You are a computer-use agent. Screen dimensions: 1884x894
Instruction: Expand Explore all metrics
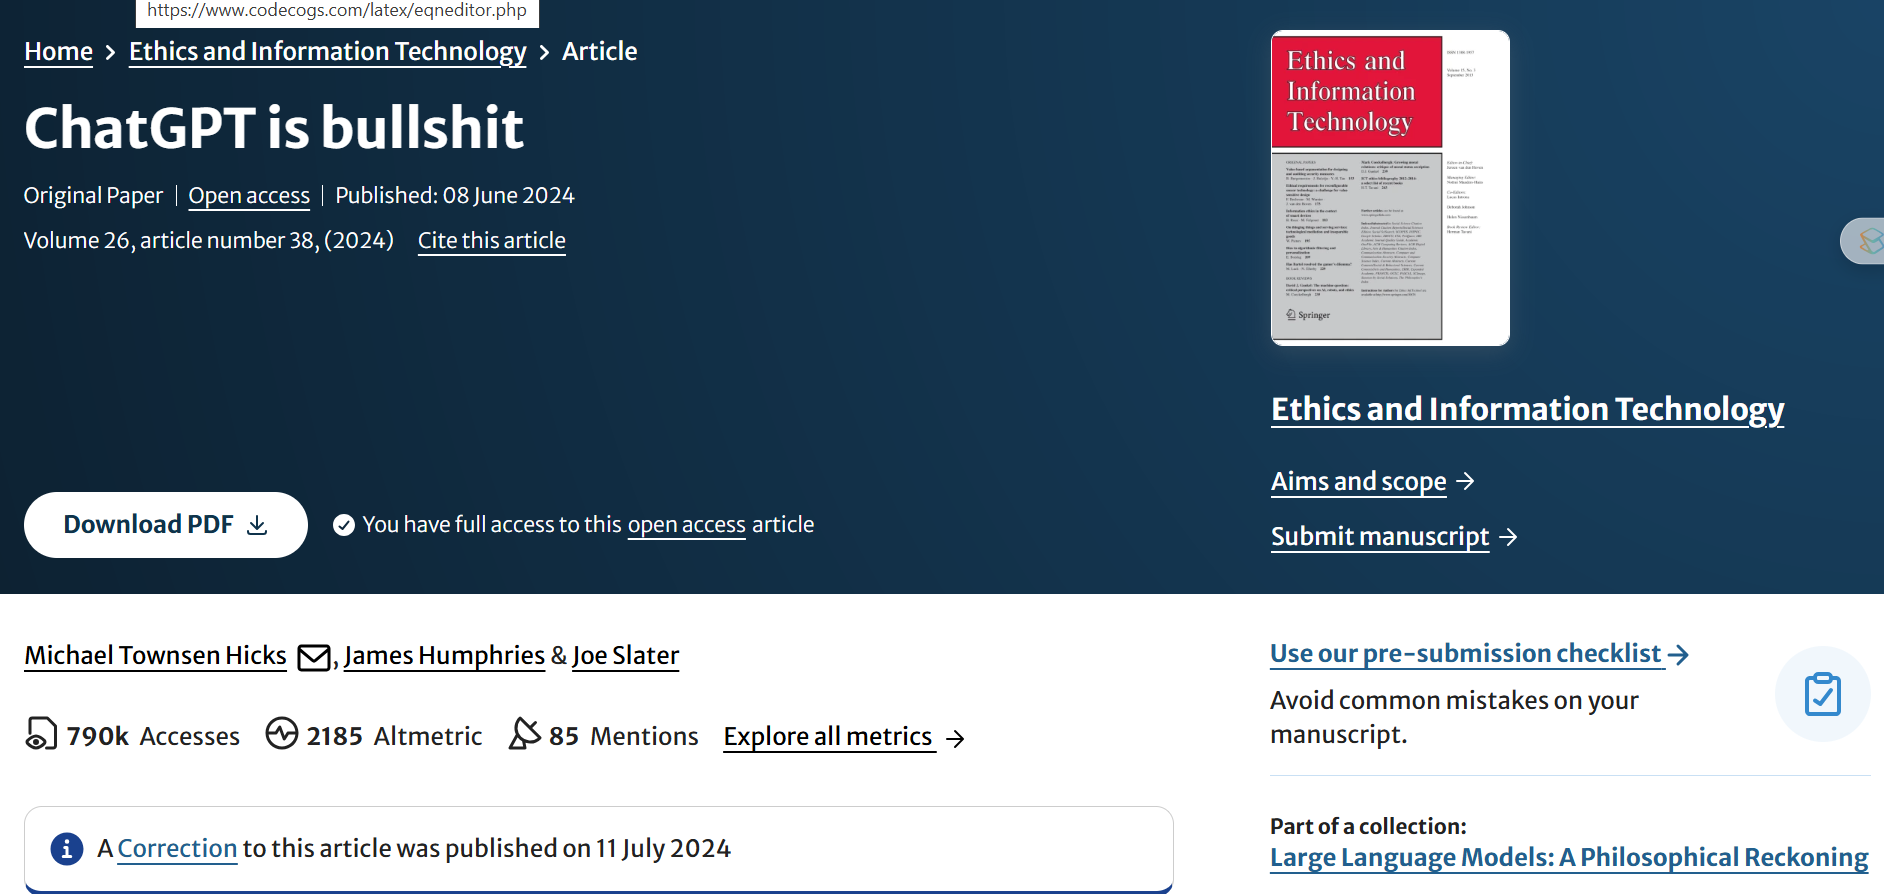[829, 737]
